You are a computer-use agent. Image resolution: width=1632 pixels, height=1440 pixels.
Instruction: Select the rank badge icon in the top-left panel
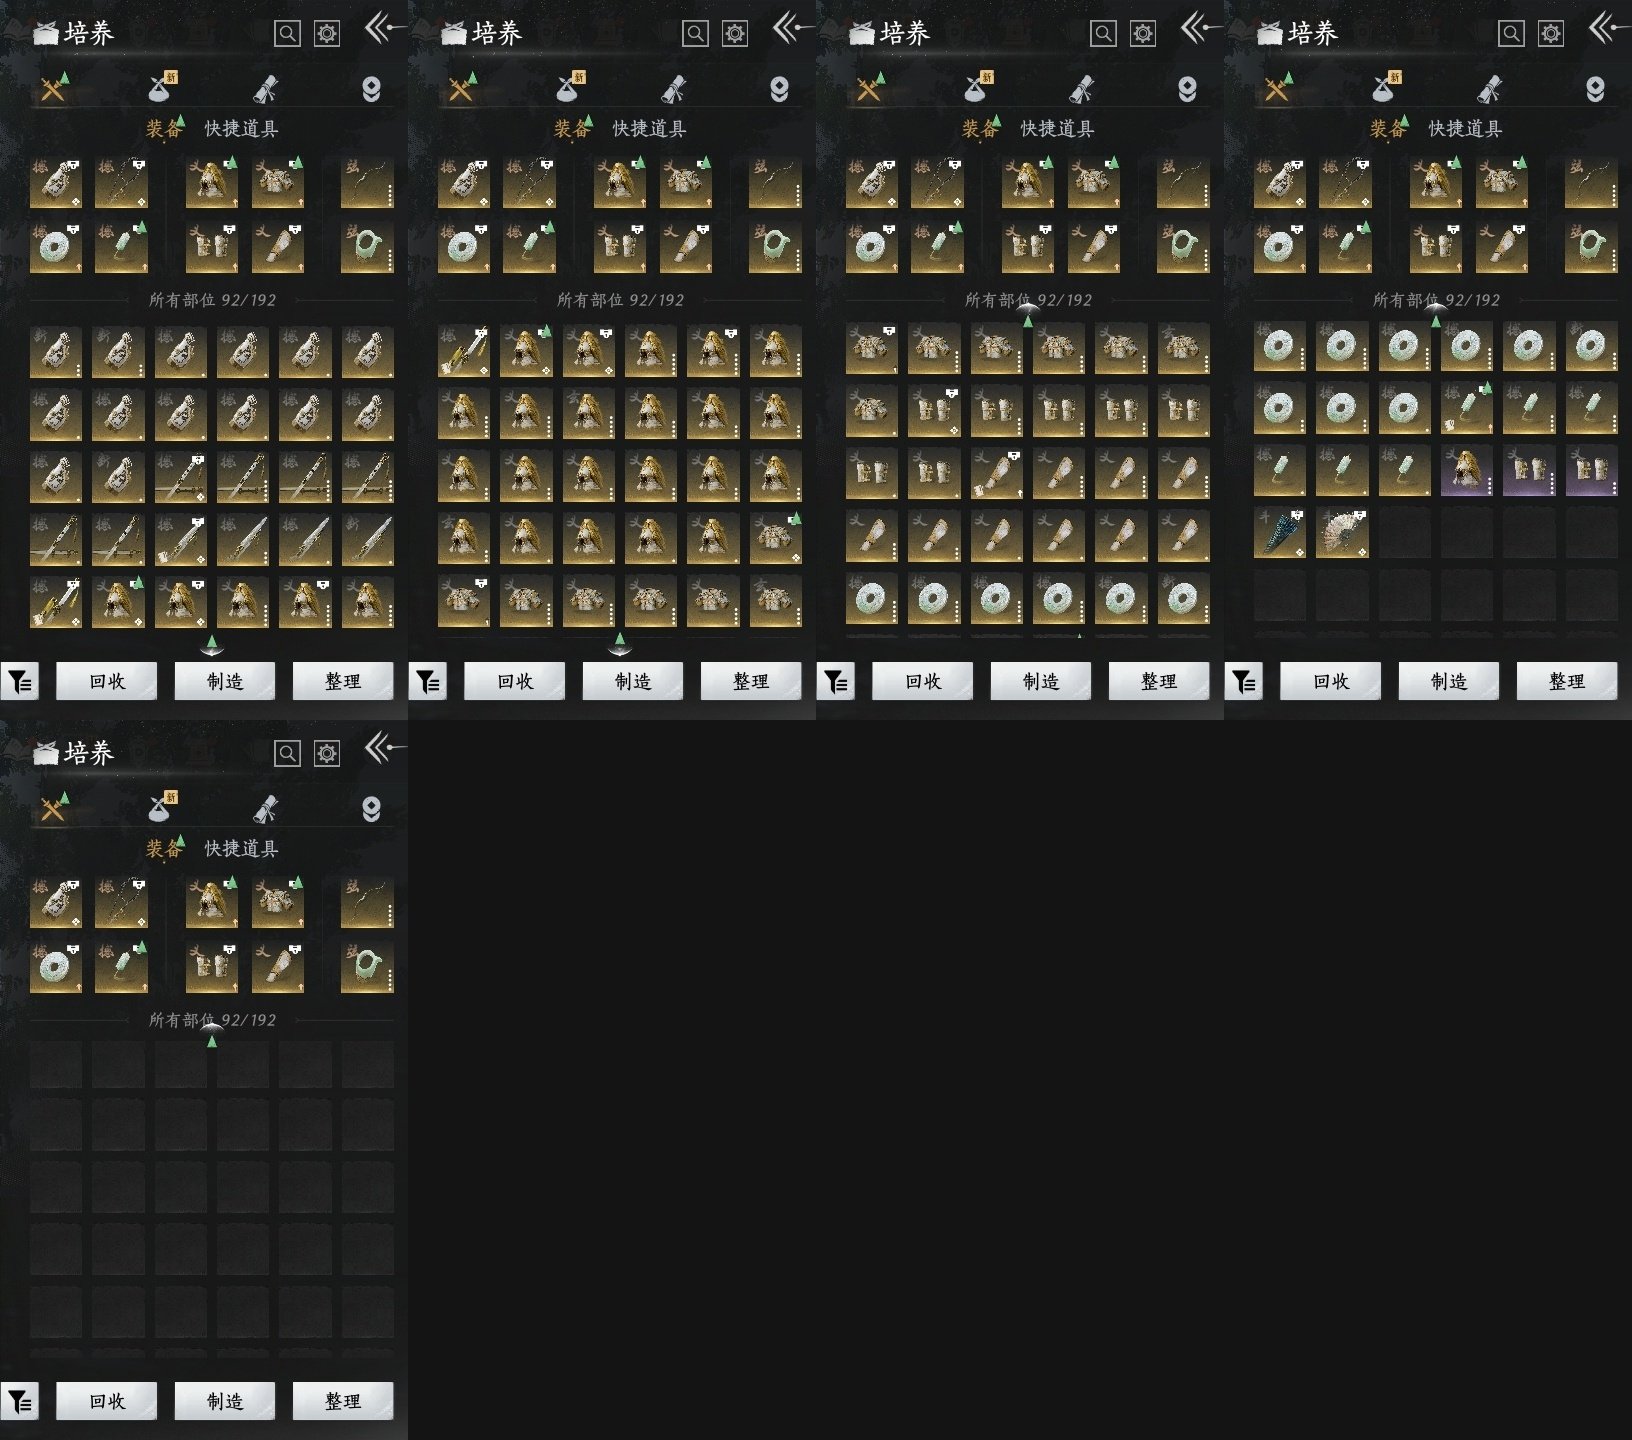click(371, 90)
